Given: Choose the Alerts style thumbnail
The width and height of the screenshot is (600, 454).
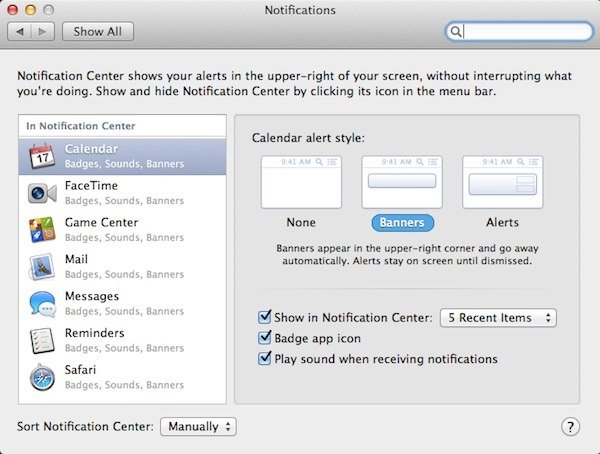Looking at the screenshot, I should tap(502, 182).
